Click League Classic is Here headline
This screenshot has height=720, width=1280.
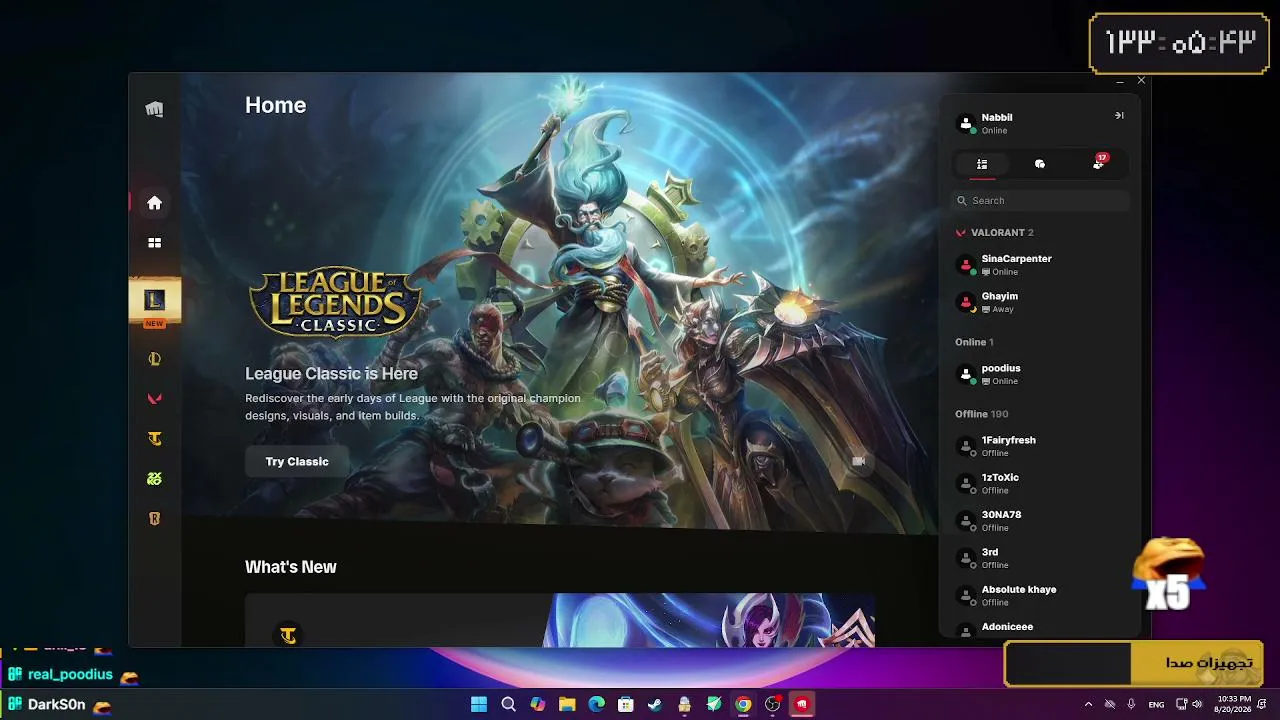331,373
